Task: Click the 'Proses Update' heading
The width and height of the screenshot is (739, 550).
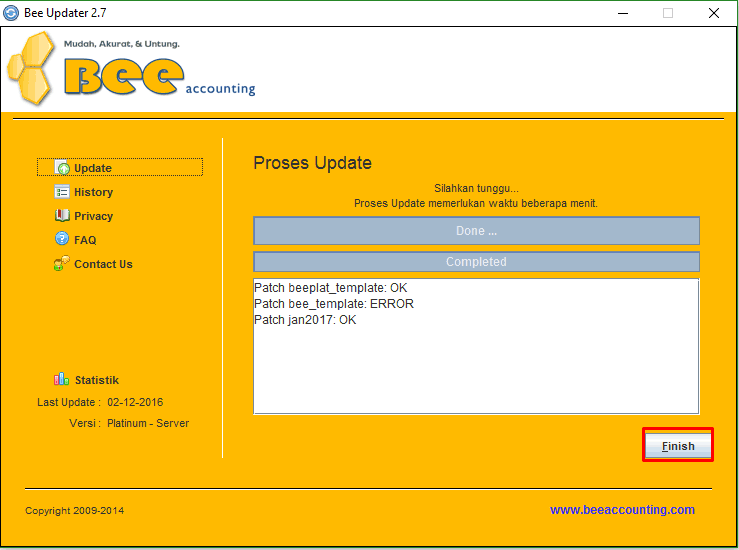Action: (x=312, y=163)
